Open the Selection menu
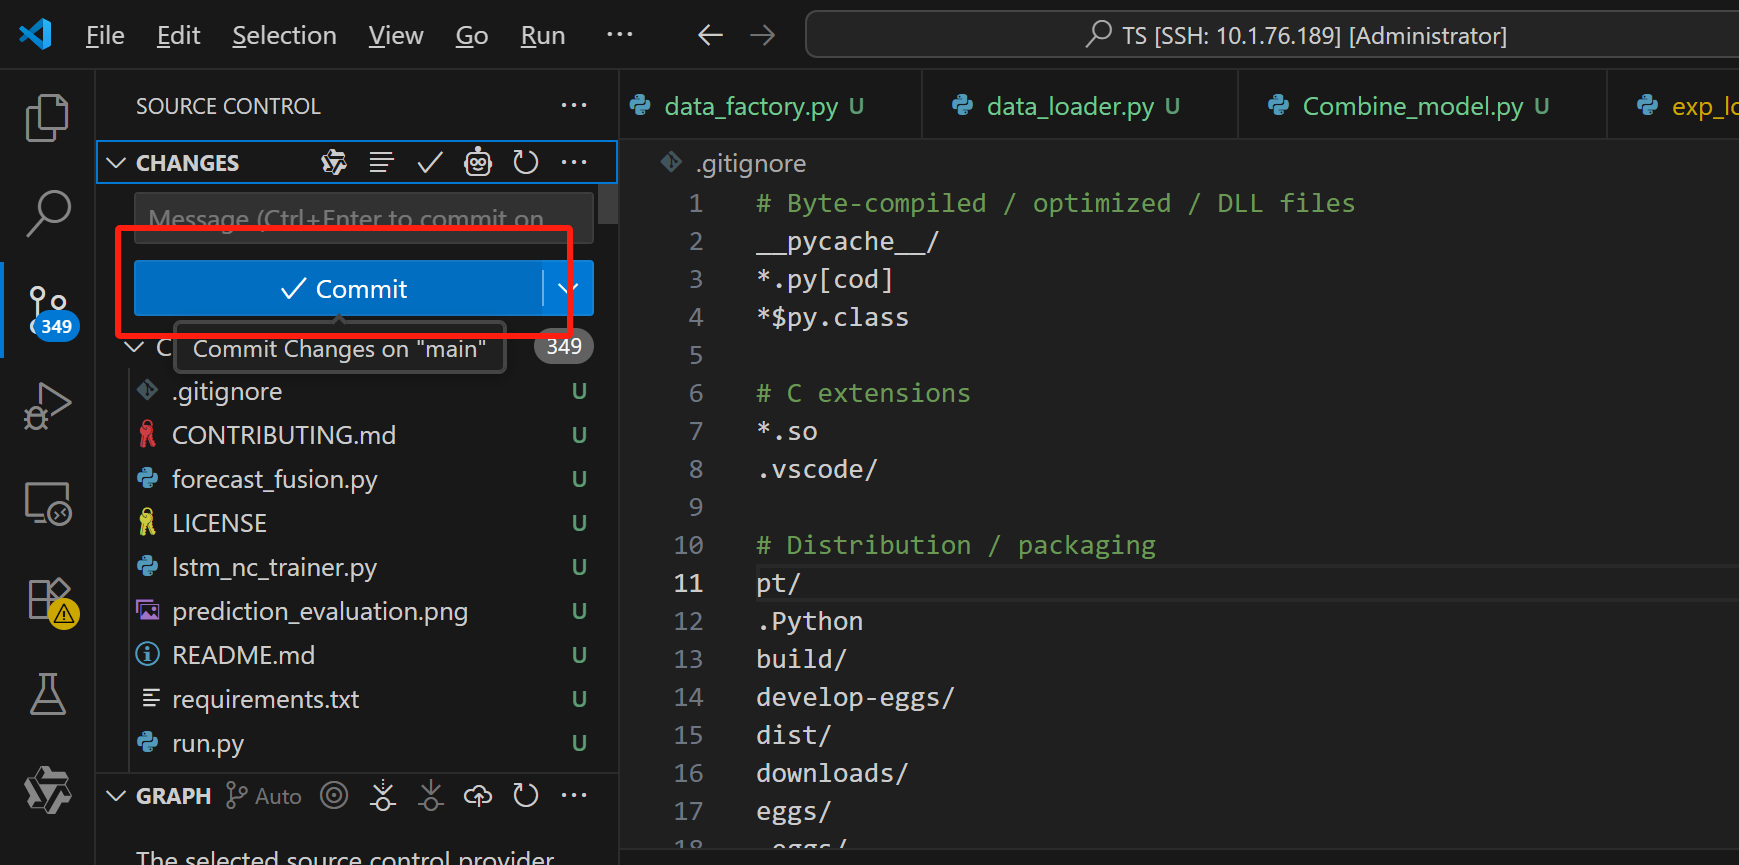 [284, 36]
